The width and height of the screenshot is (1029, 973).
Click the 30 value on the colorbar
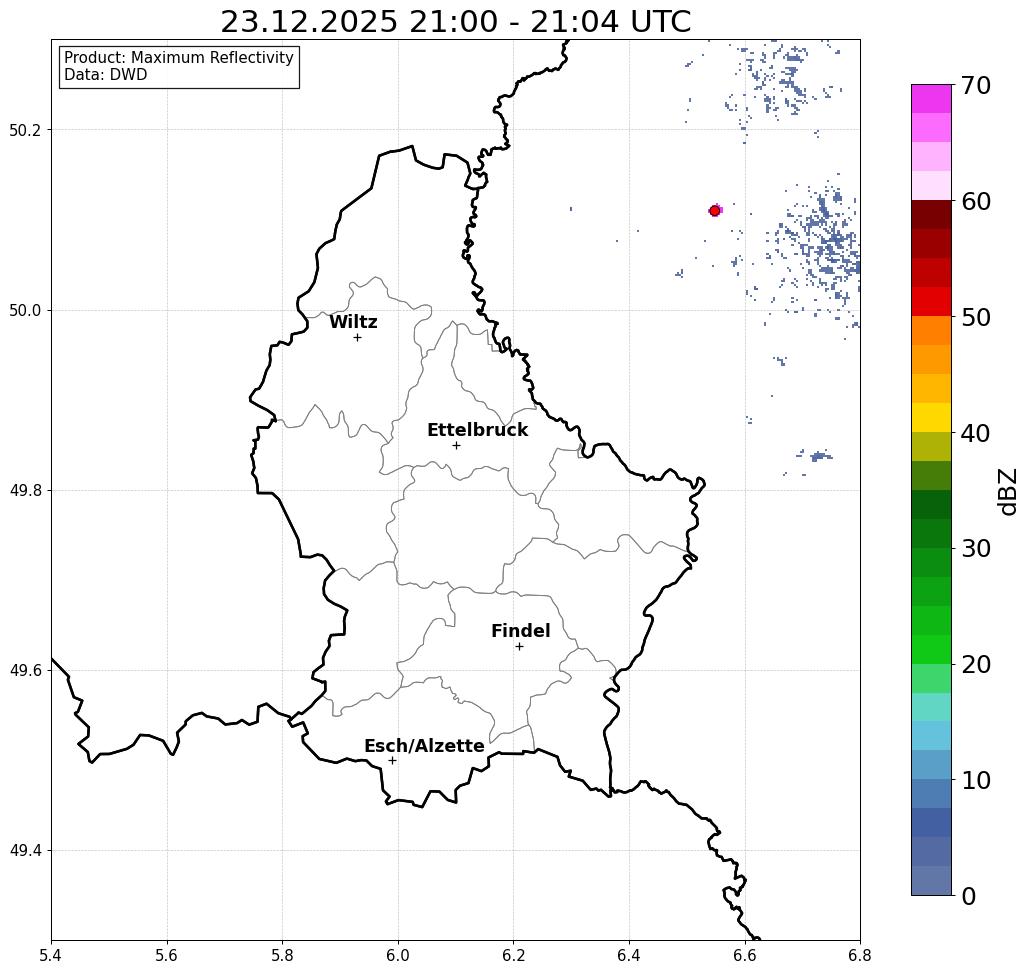point(976,549)
